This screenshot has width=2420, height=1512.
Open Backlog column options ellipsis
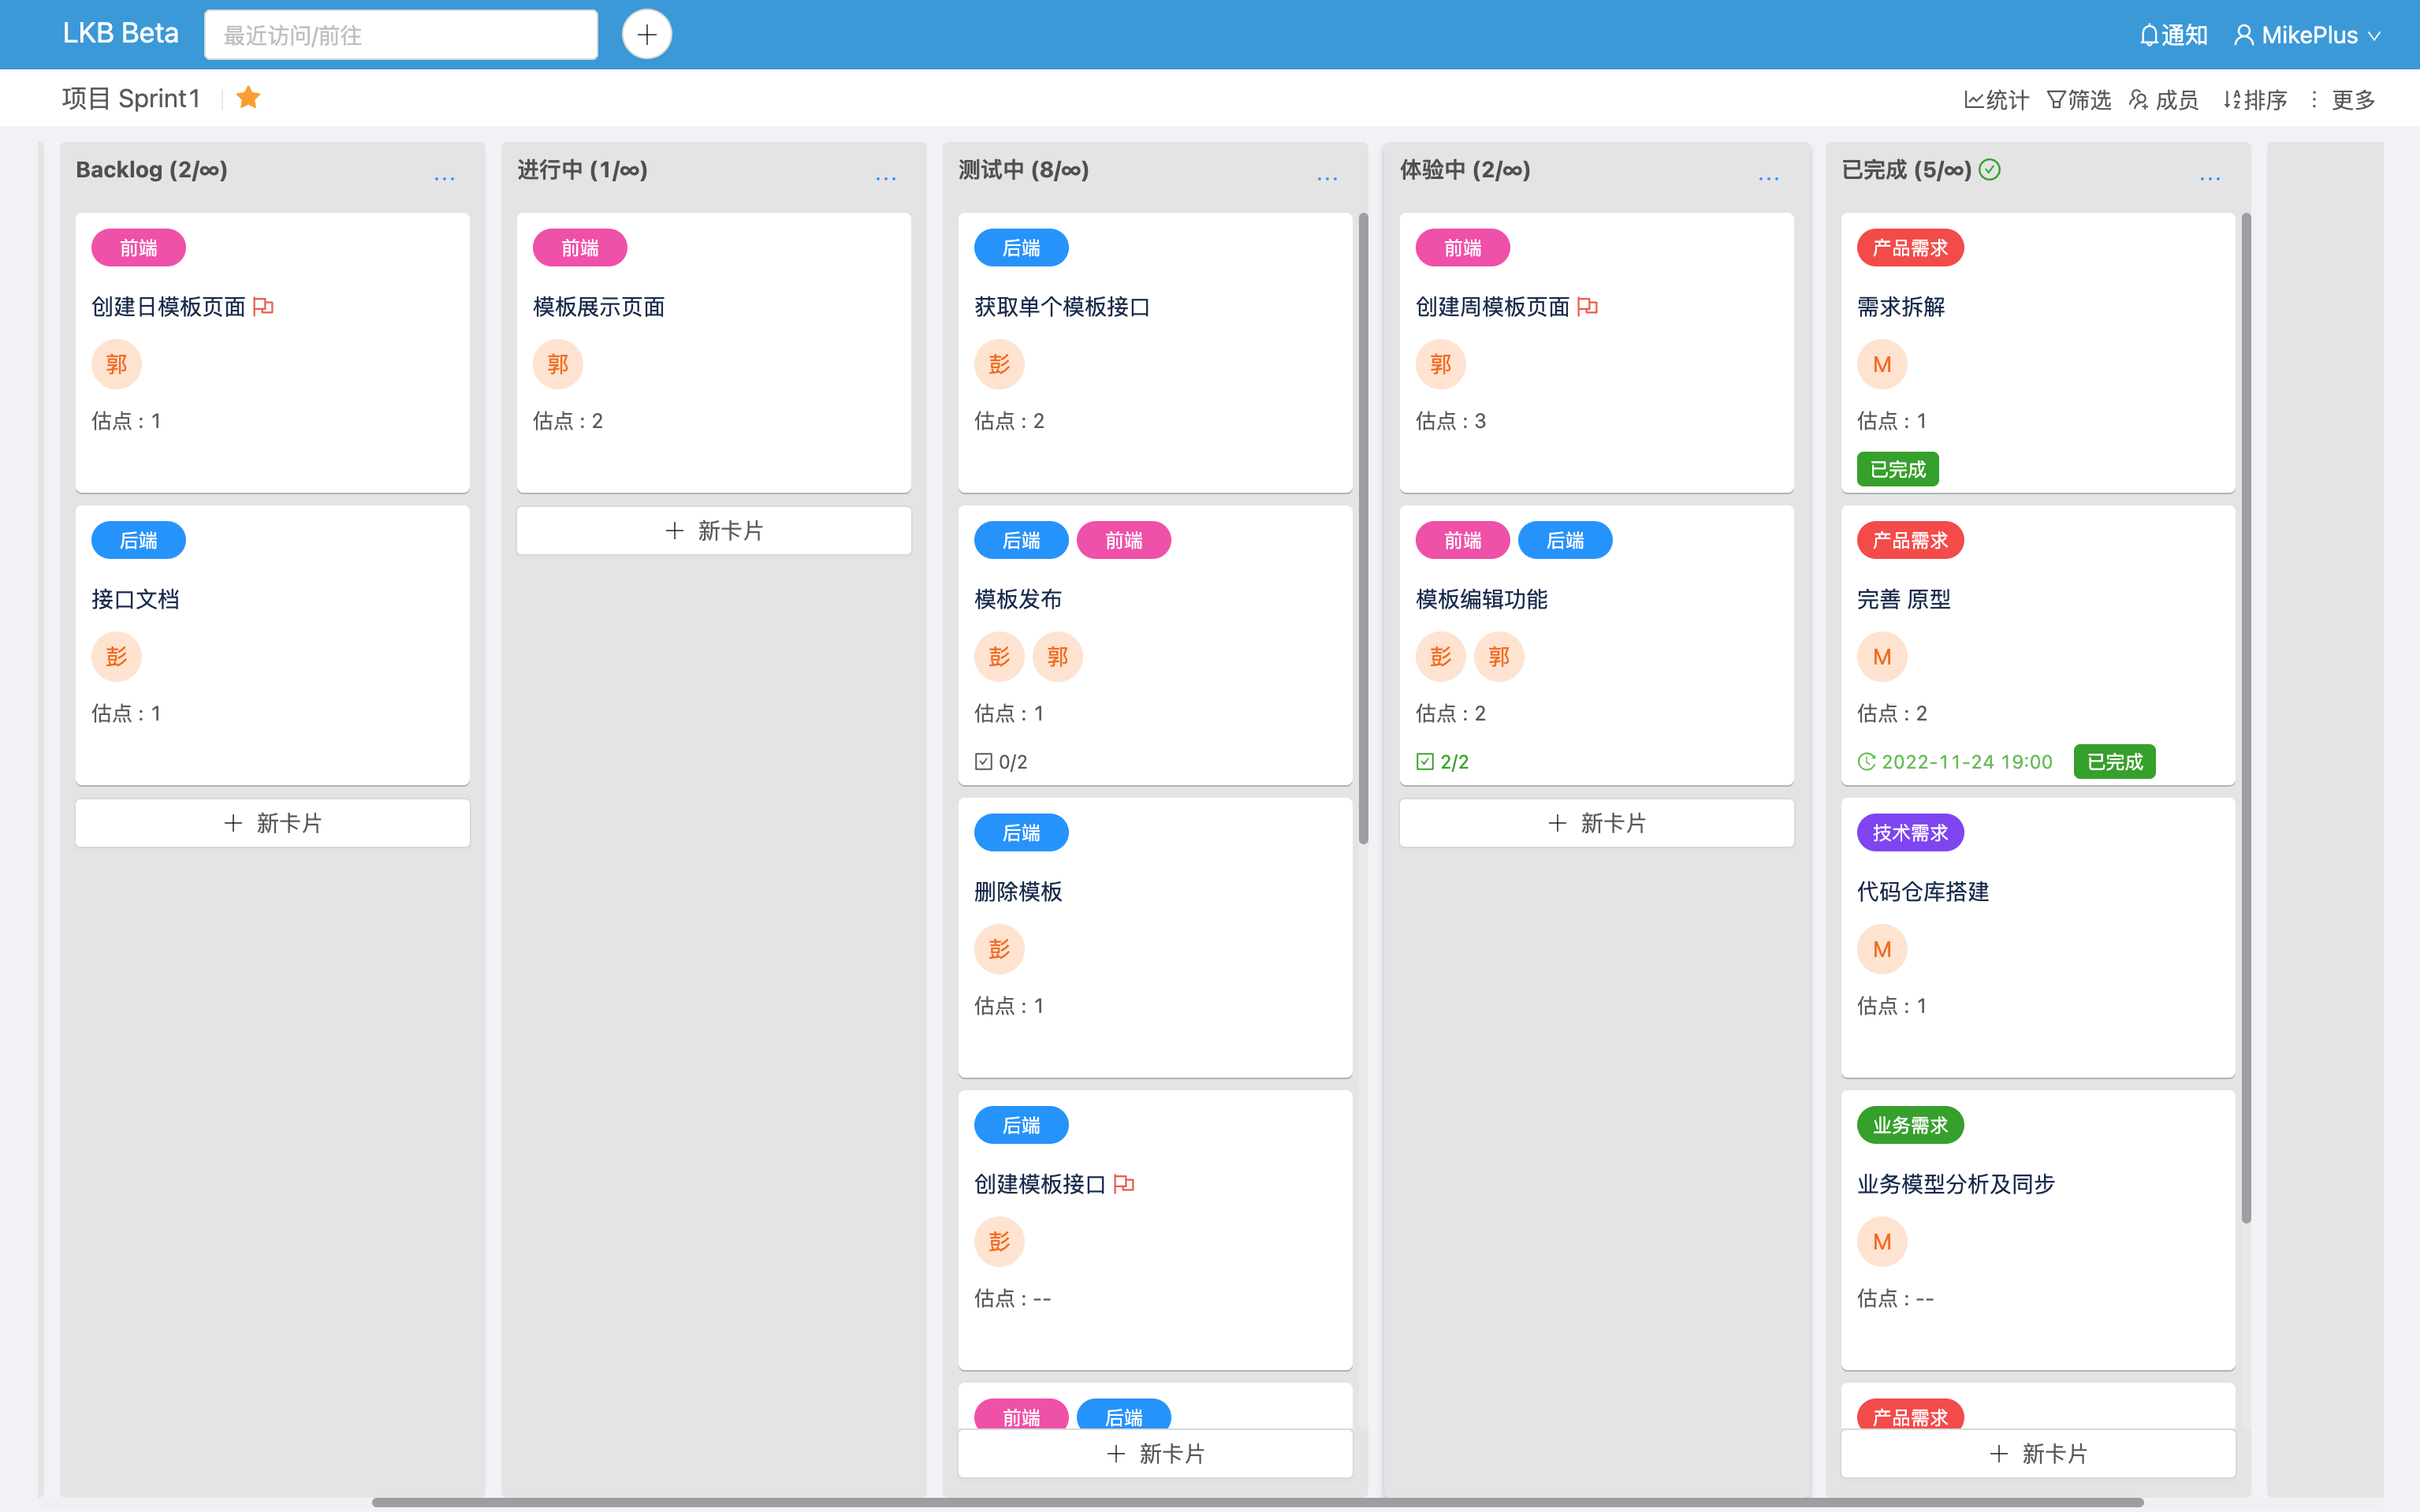[x=444, y=177]
